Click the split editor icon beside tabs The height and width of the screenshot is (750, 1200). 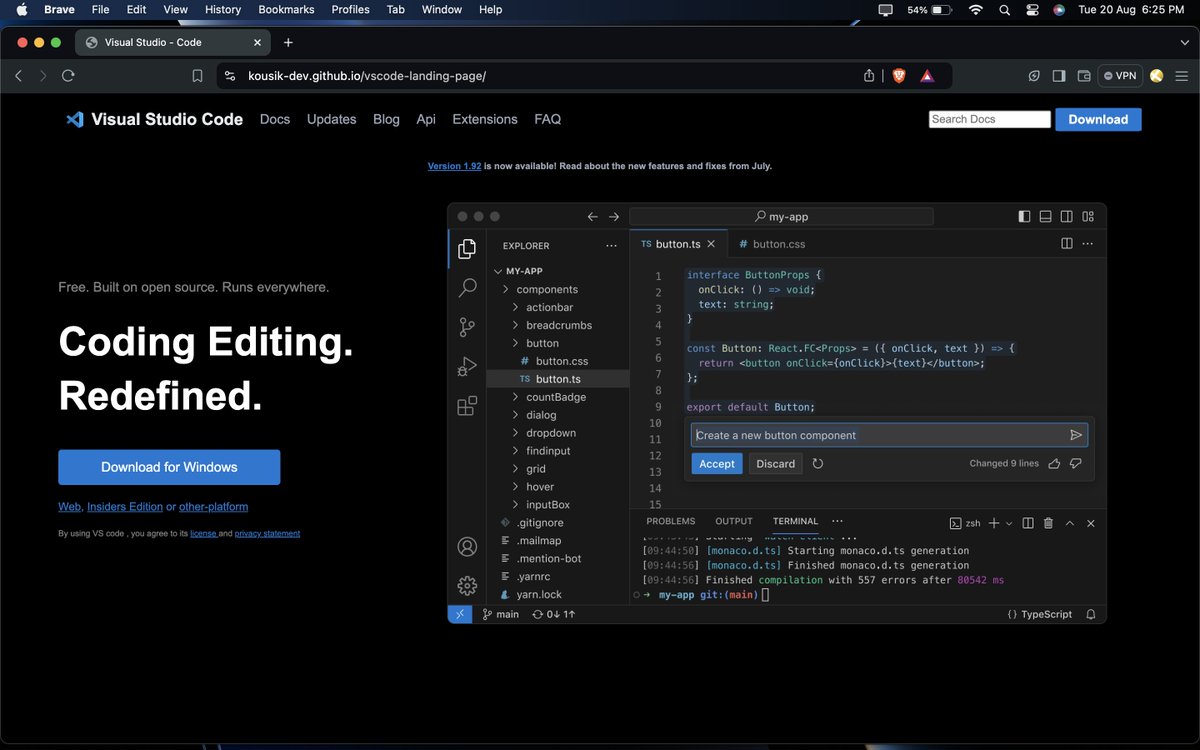pos(1067,243)
